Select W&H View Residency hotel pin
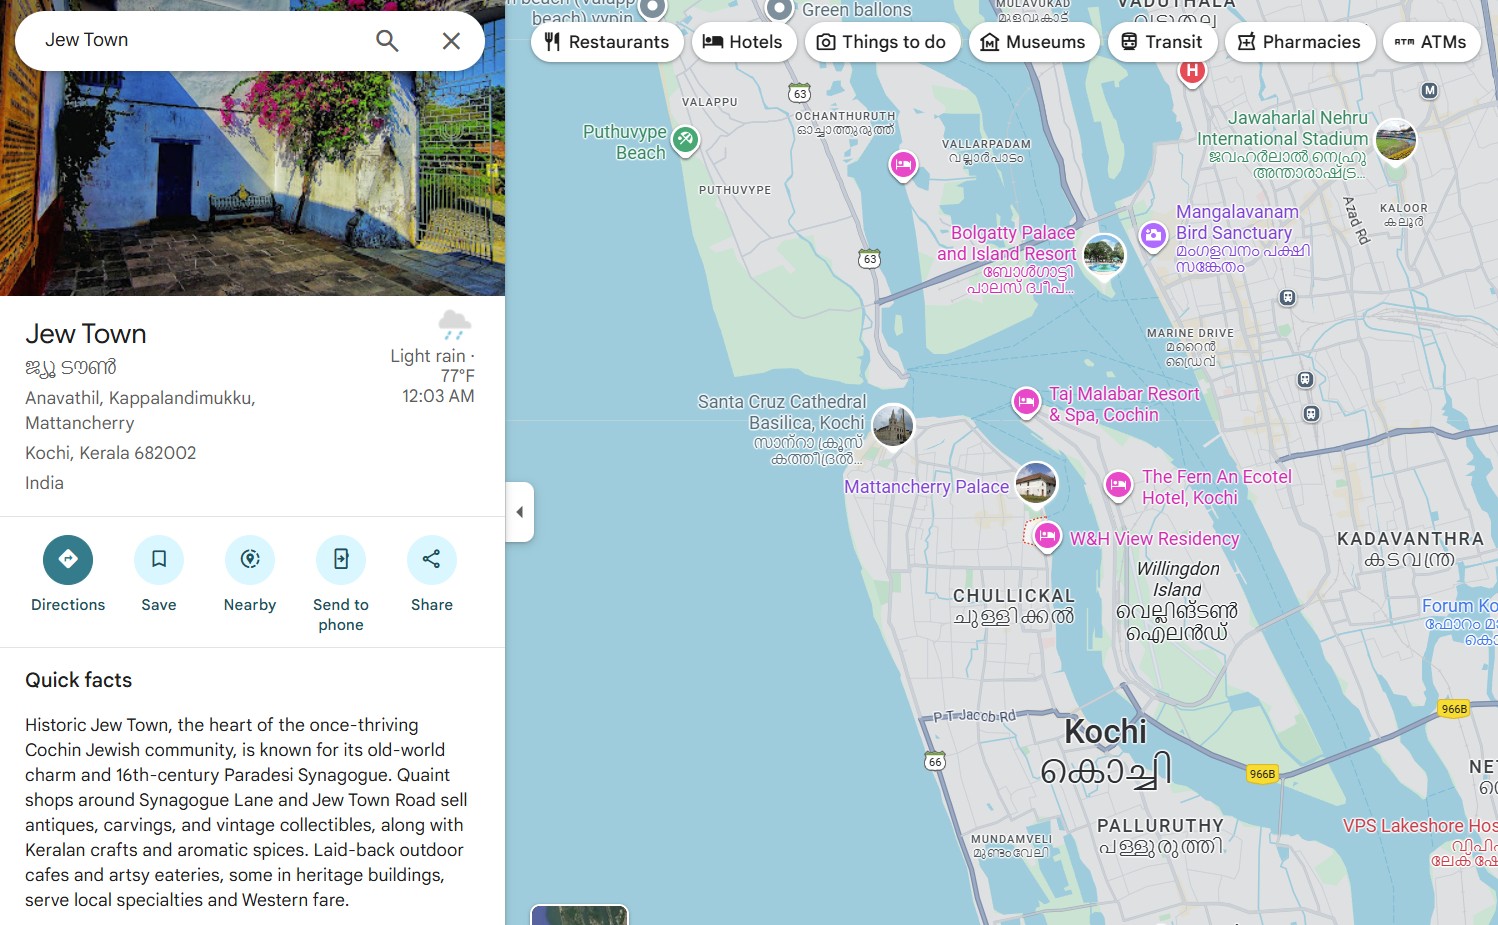 pyautogui.click(x=1047, y=536)
